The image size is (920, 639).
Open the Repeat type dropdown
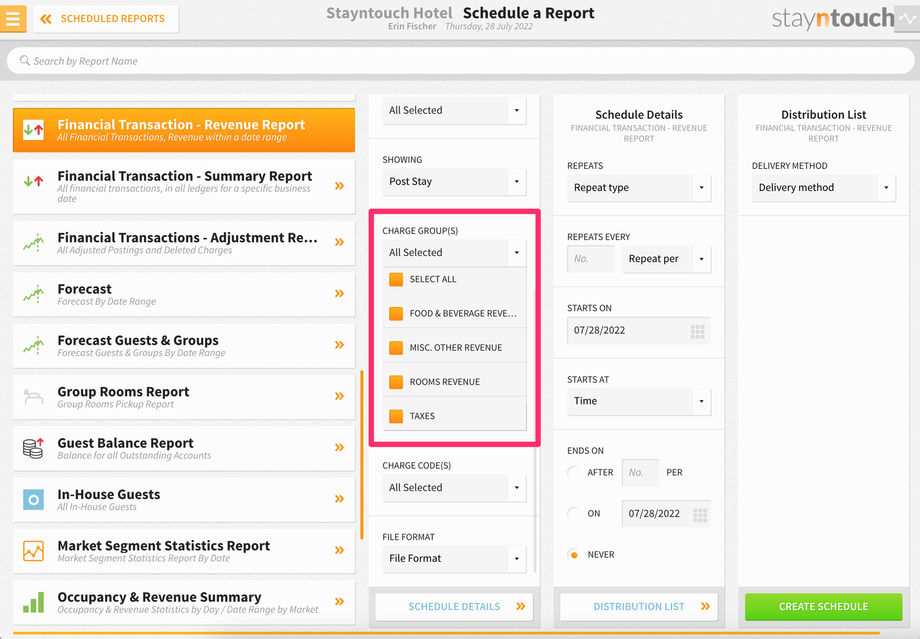[x=639, y=188]
